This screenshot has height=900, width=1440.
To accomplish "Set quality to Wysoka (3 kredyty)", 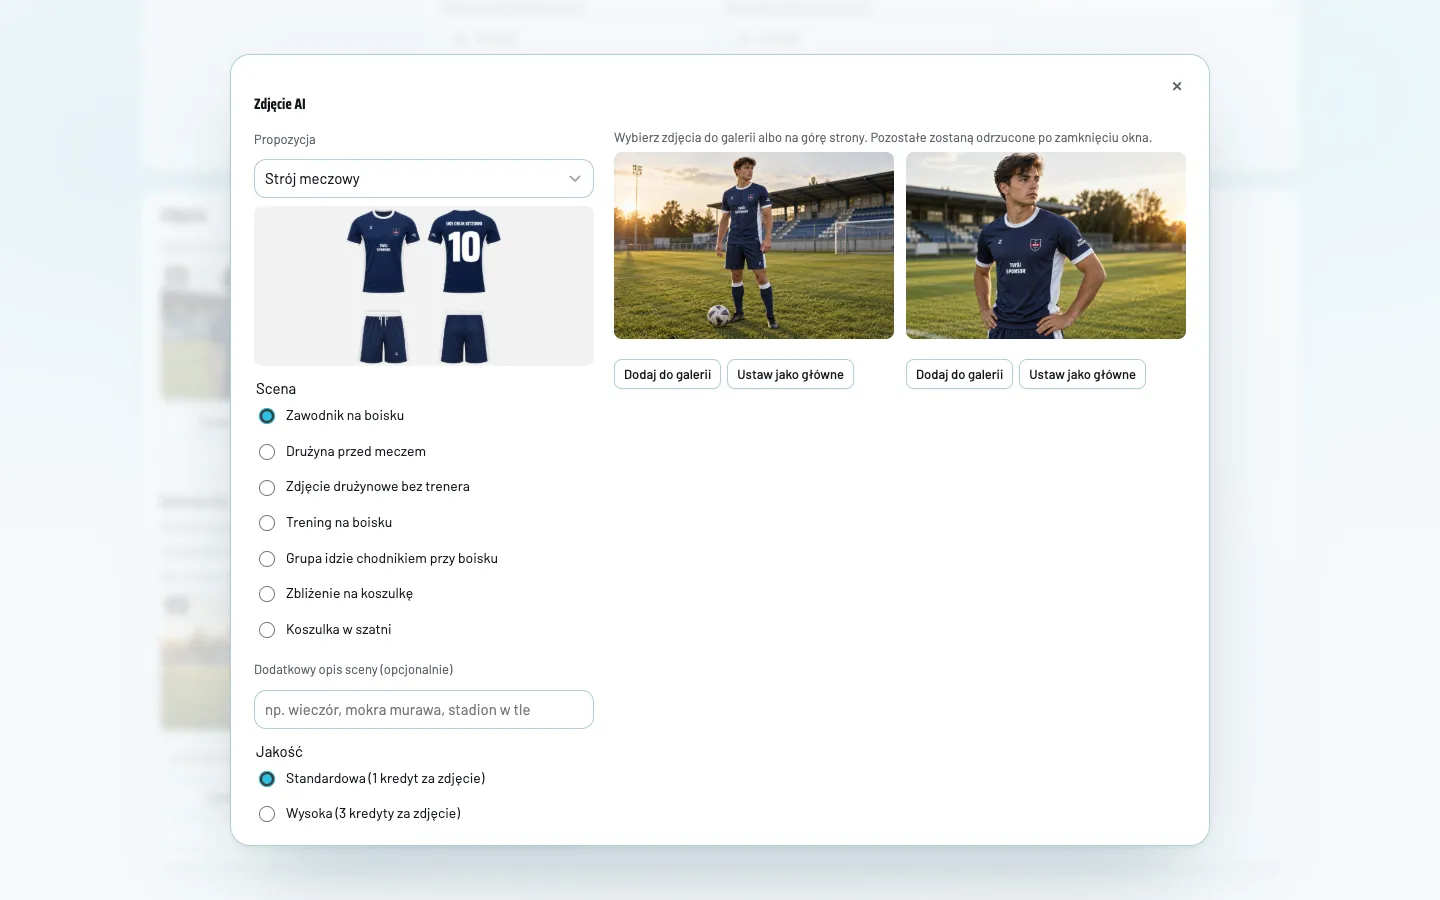I will (x=267, y=814).
